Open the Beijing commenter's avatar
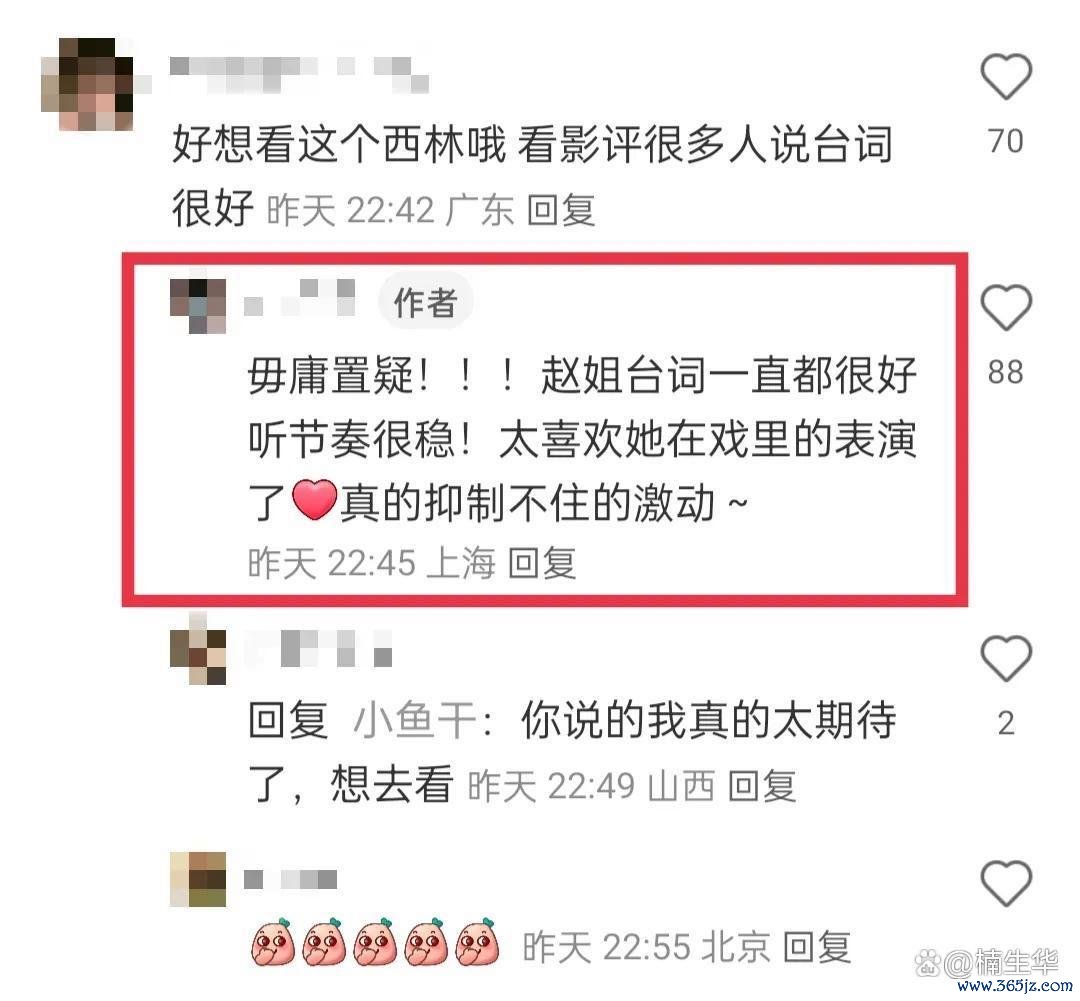Viewport: 1080px width, 1001px height. (x=198, y=880)
